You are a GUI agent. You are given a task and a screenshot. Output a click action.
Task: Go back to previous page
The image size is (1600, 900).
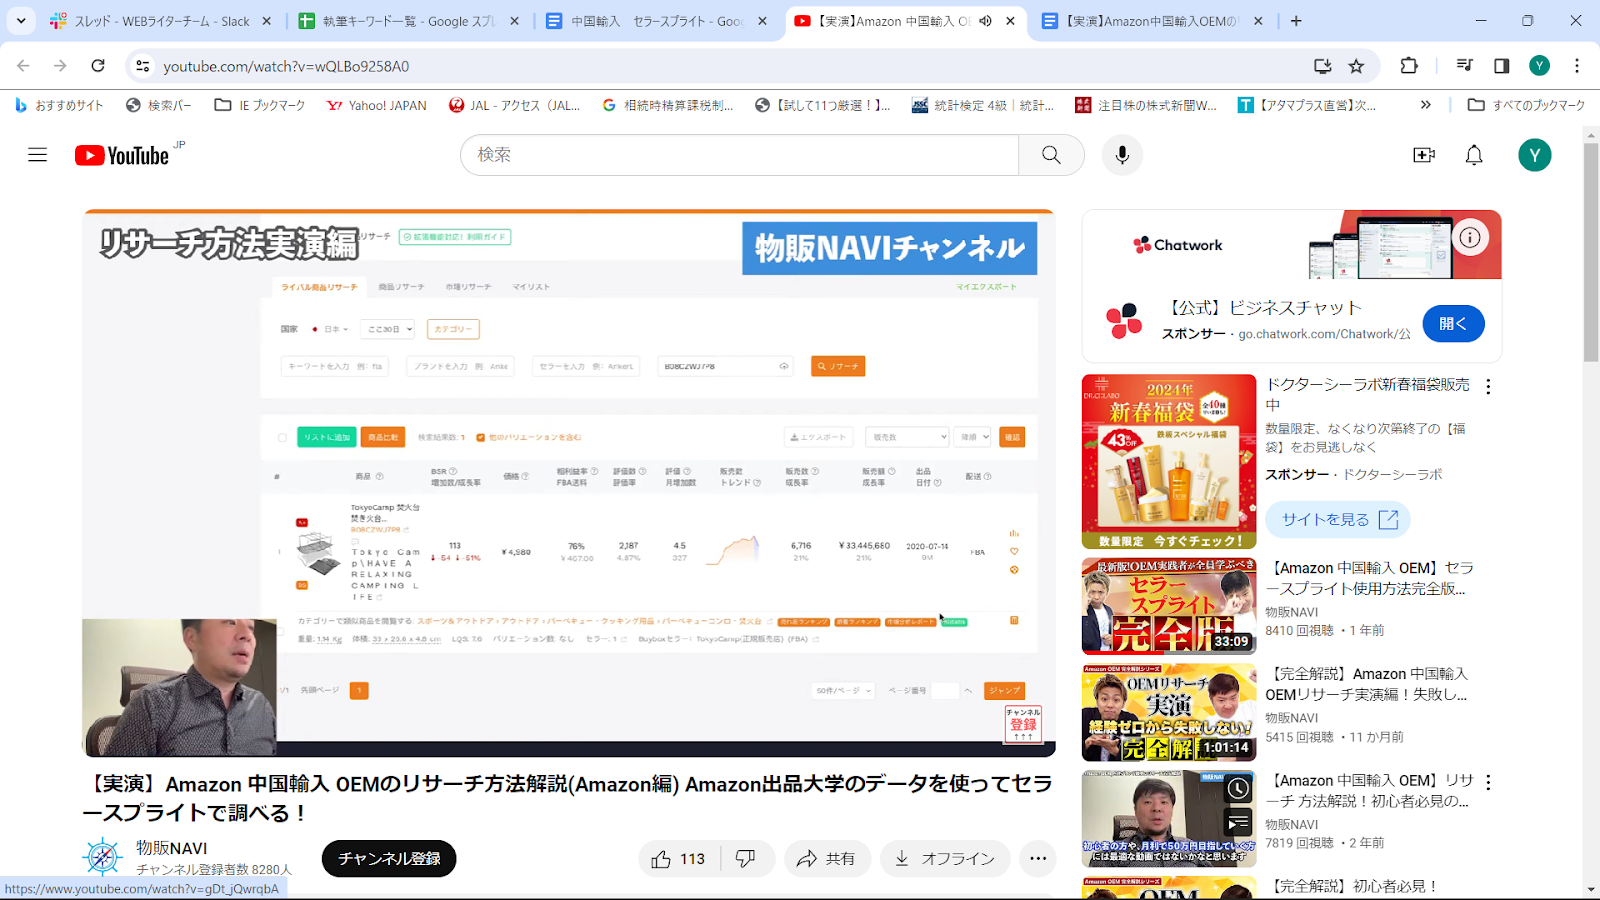[x=24, y=66]
